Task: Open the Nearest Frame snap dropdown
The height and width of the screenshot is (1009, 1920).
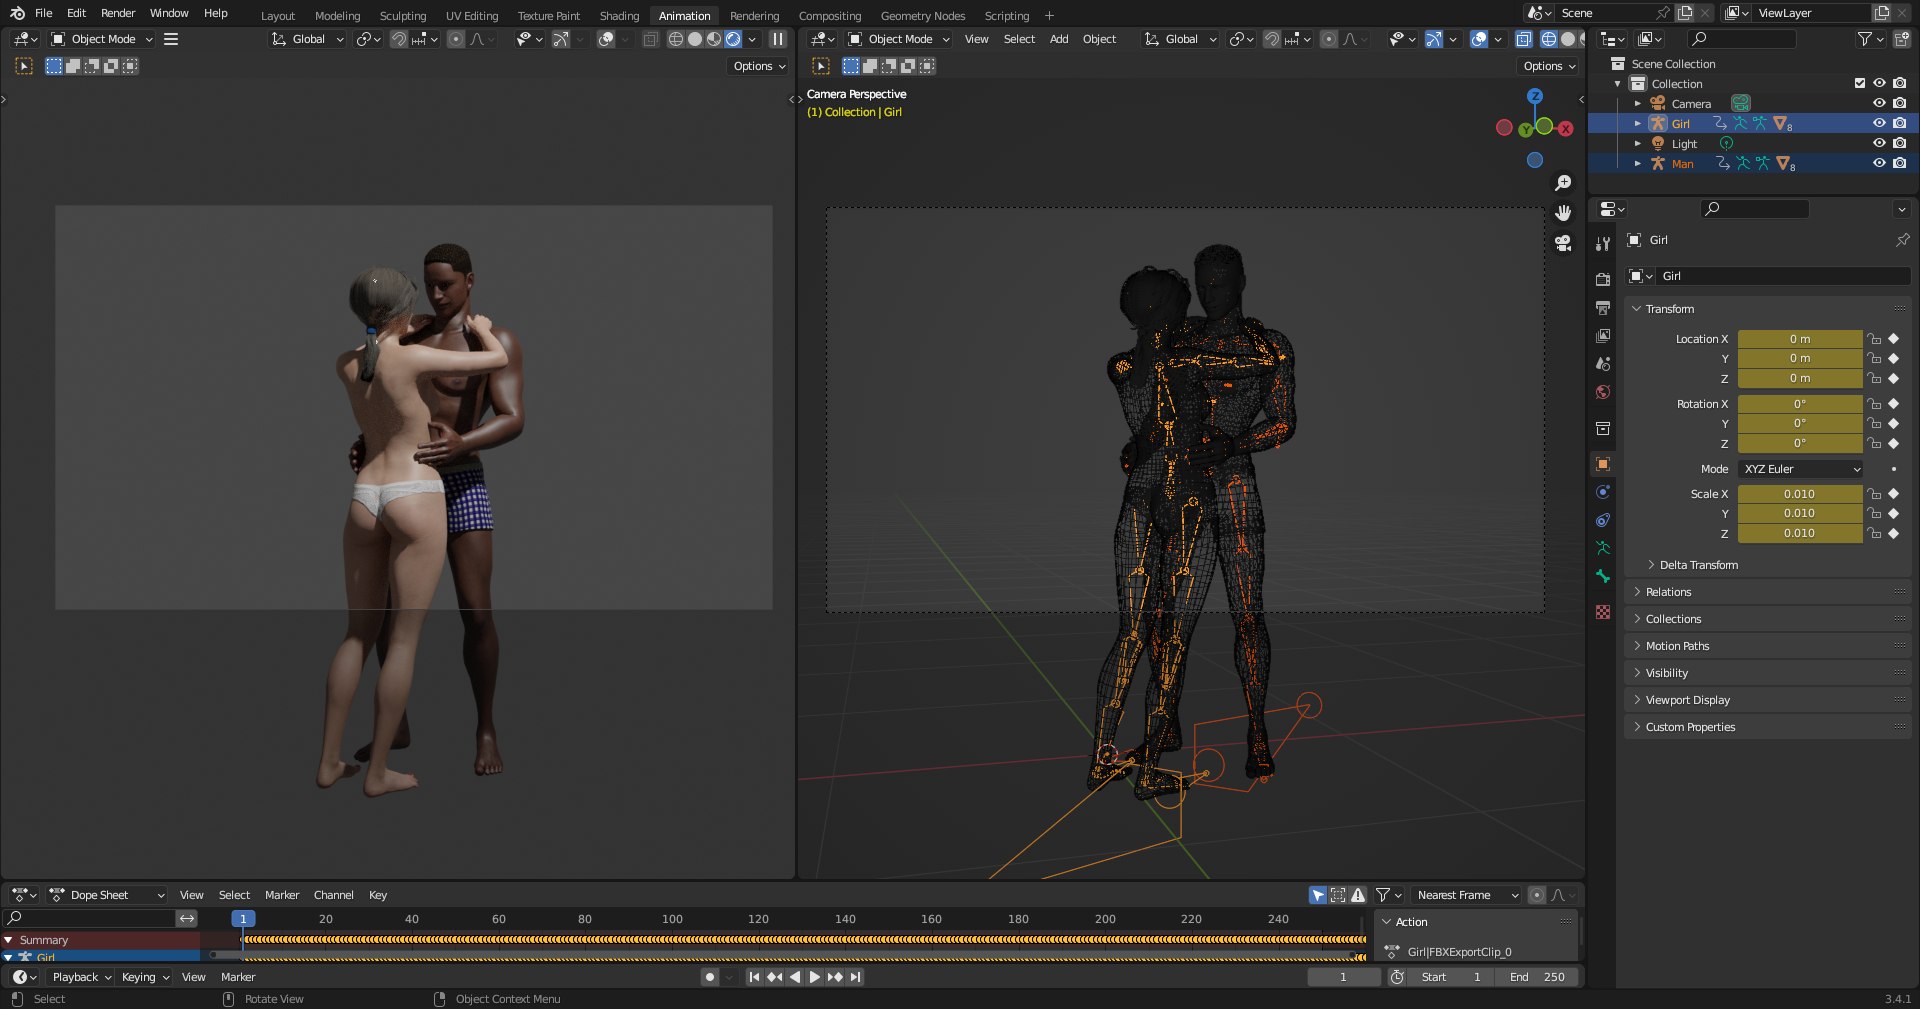Action: (1465, 895)
